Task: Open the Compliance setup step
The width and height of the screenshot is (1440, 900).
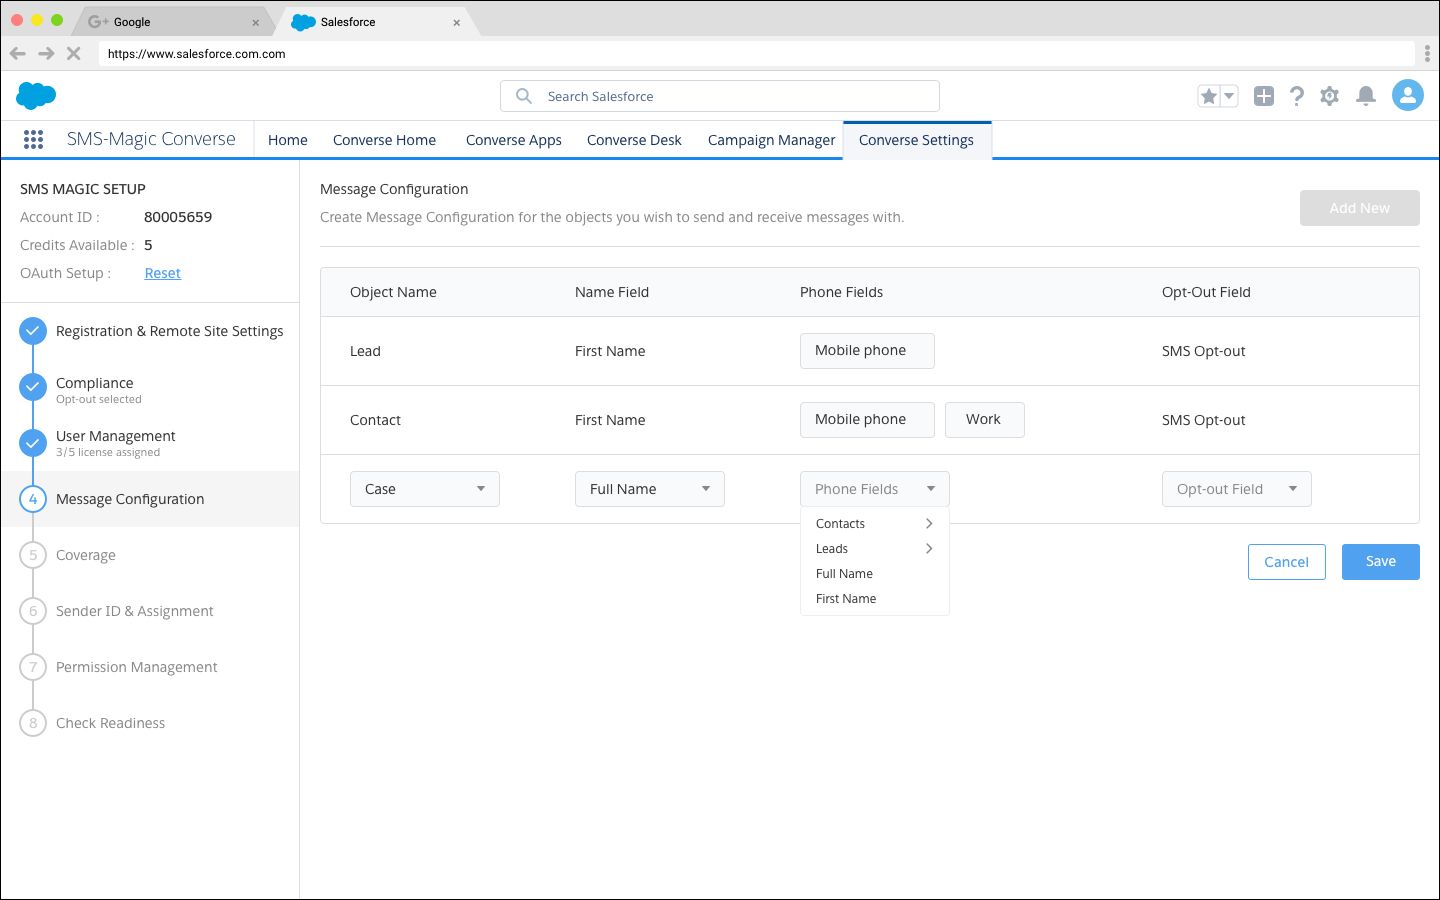Action: click(x=95, y=383)
